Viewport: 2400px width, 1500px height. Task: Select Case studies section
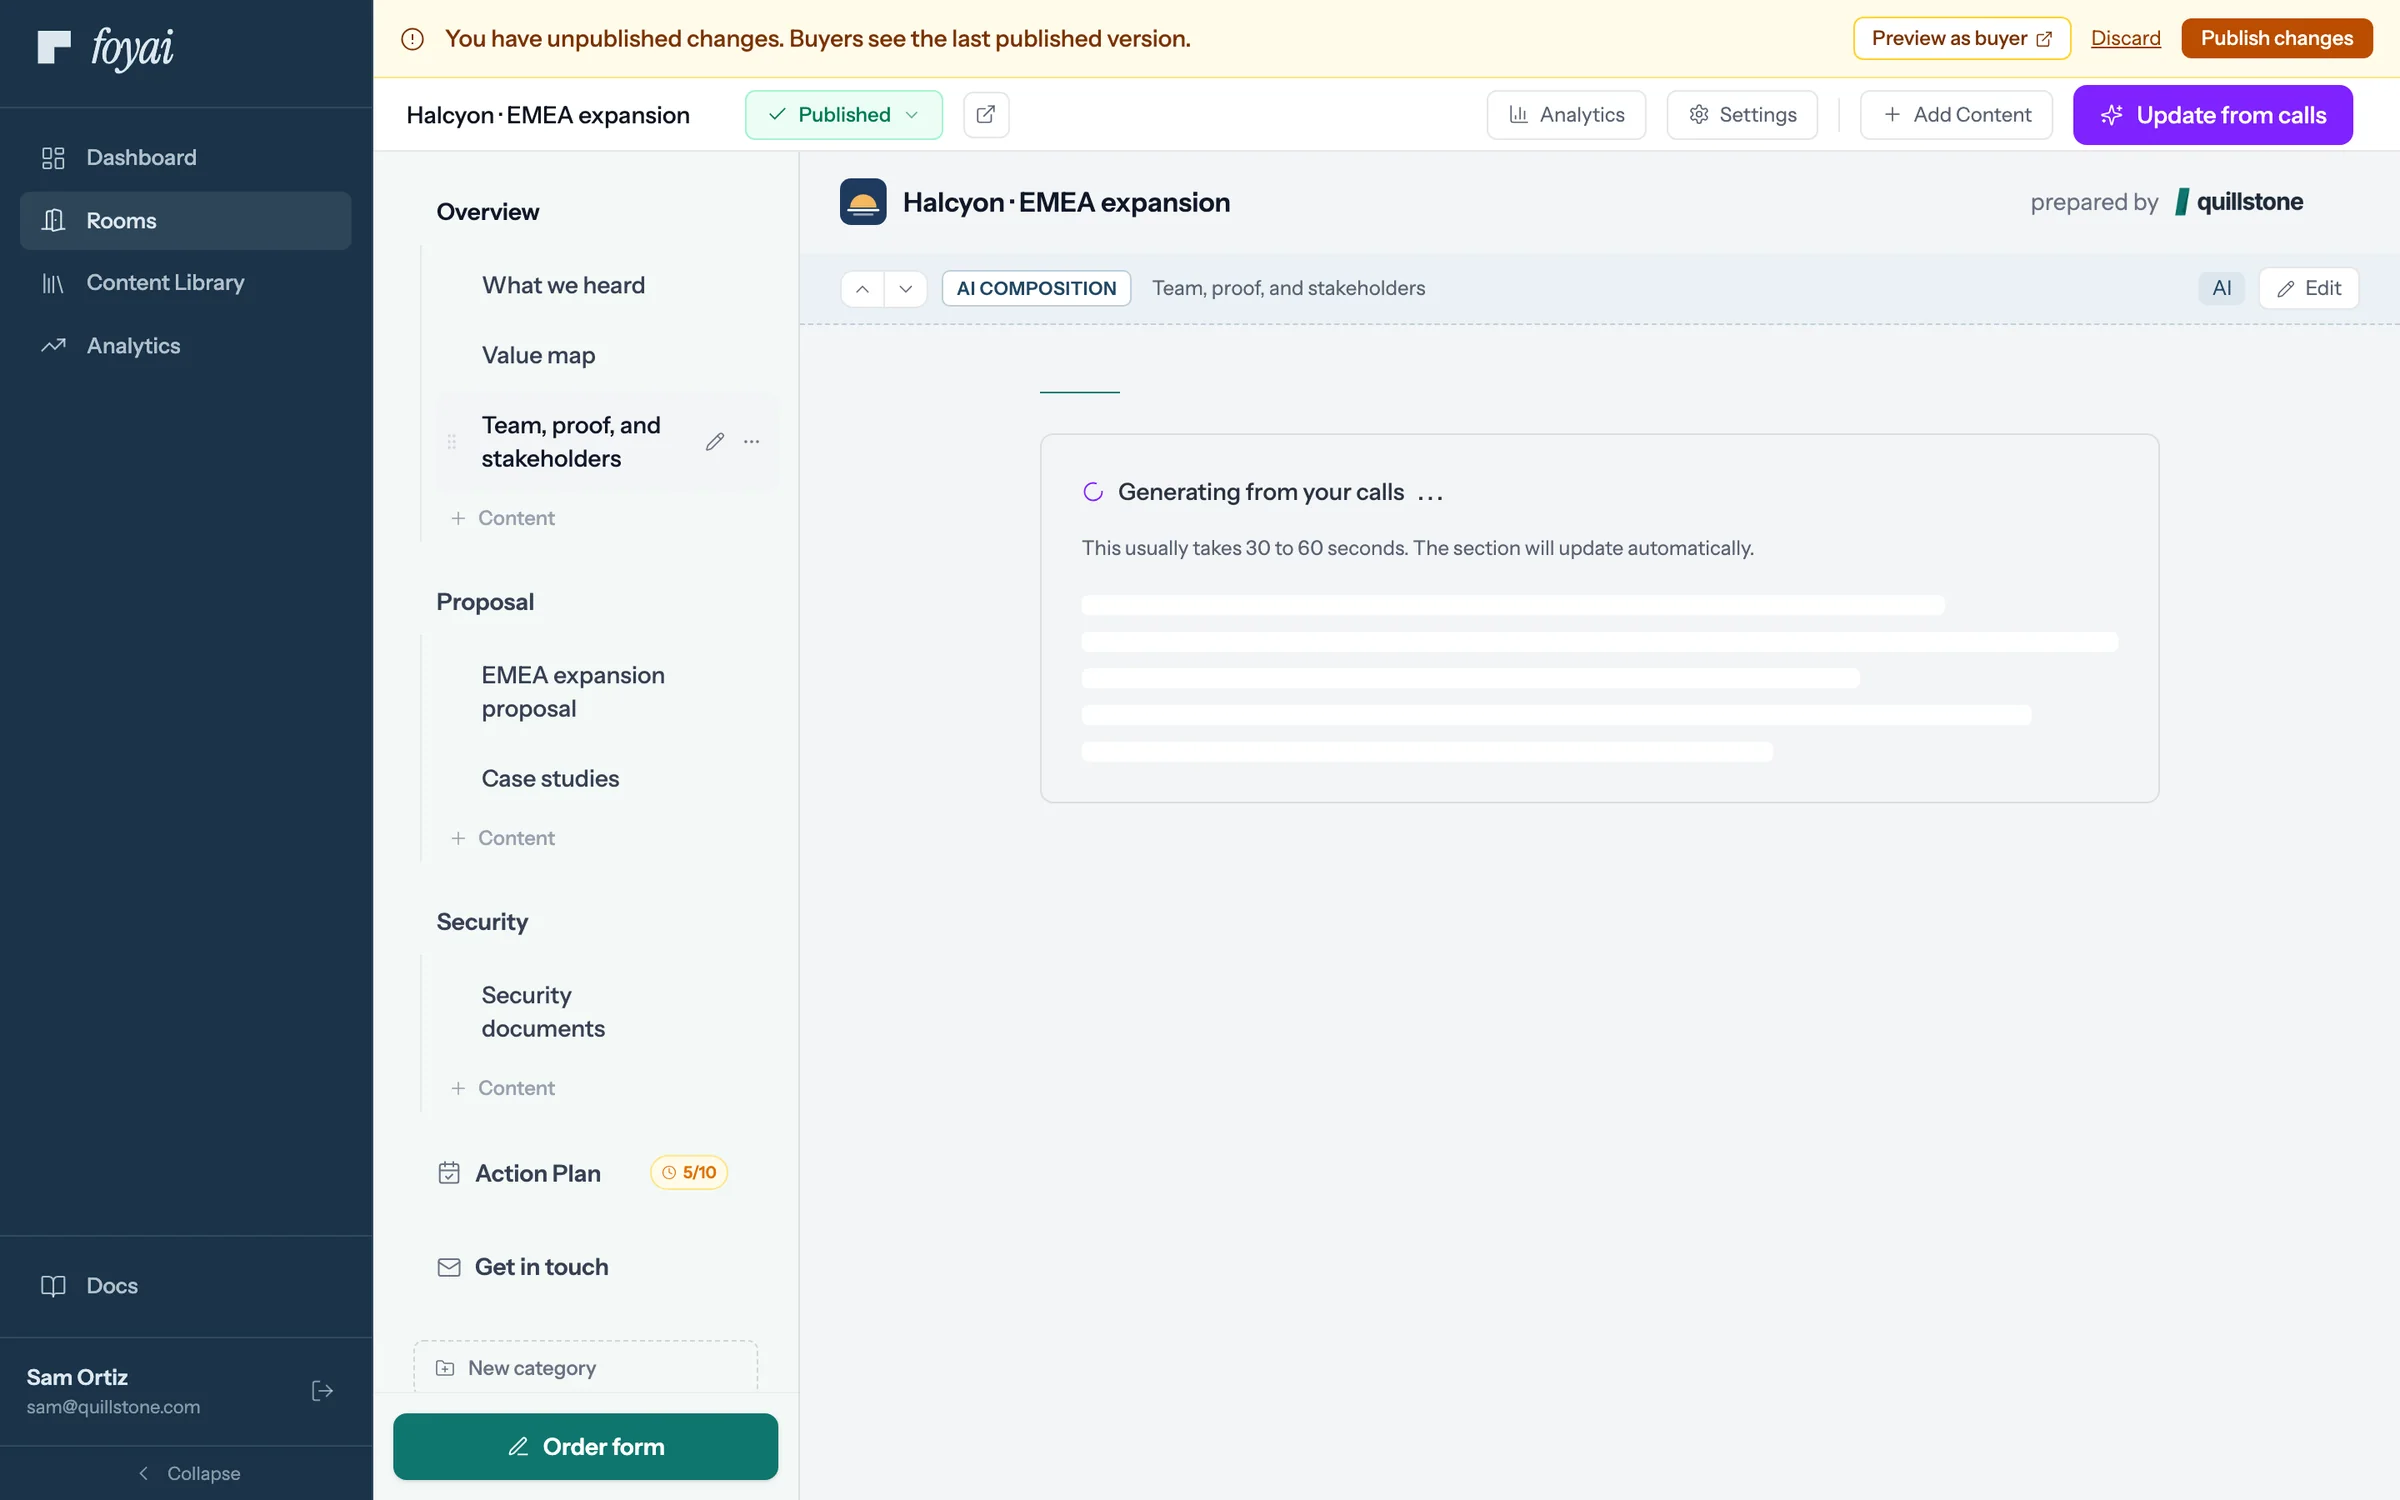tap(550, 779)
